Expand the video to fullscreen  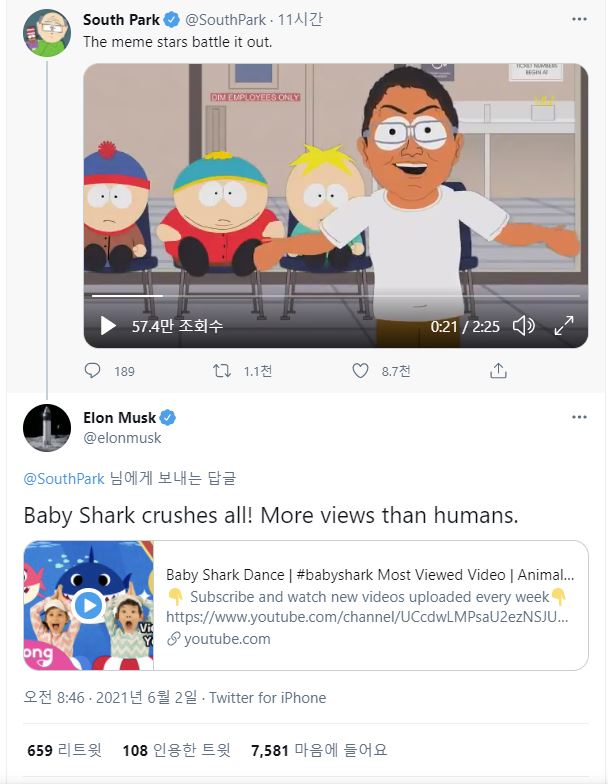(564, 326)
